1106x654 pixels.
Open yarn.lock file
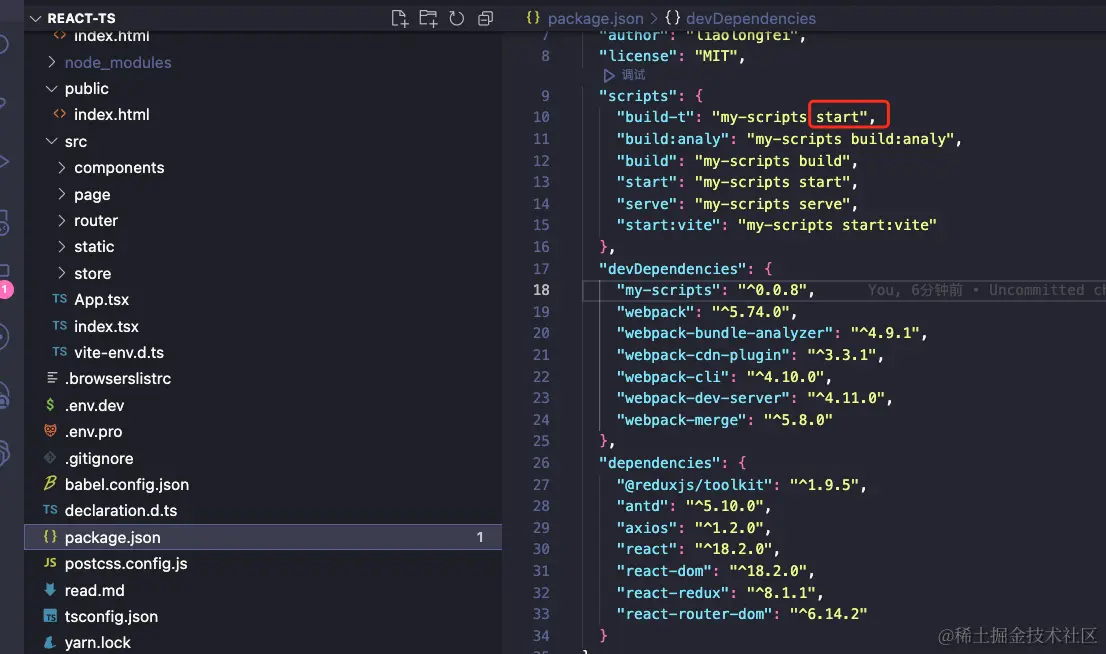[97, 643]
